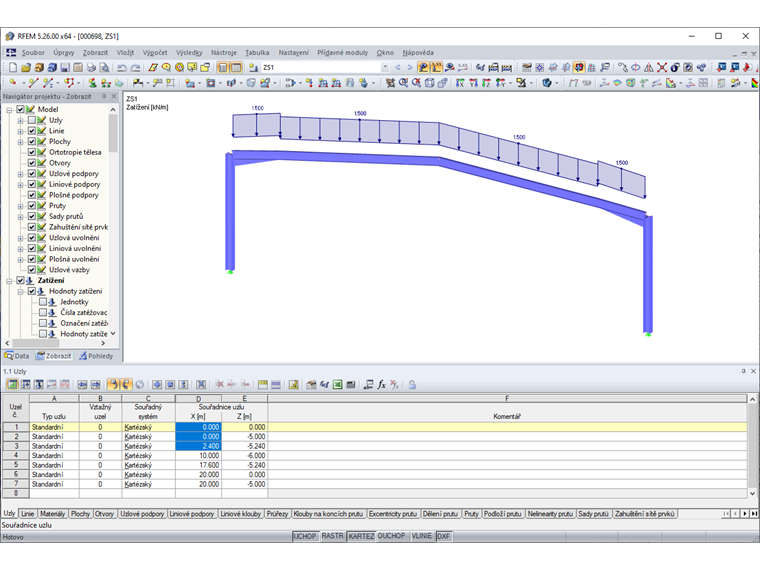Screen dimensions: 760x570
Task: Expand the Uzly tree node
Action: pyautogui.click(x=20, y=120)
